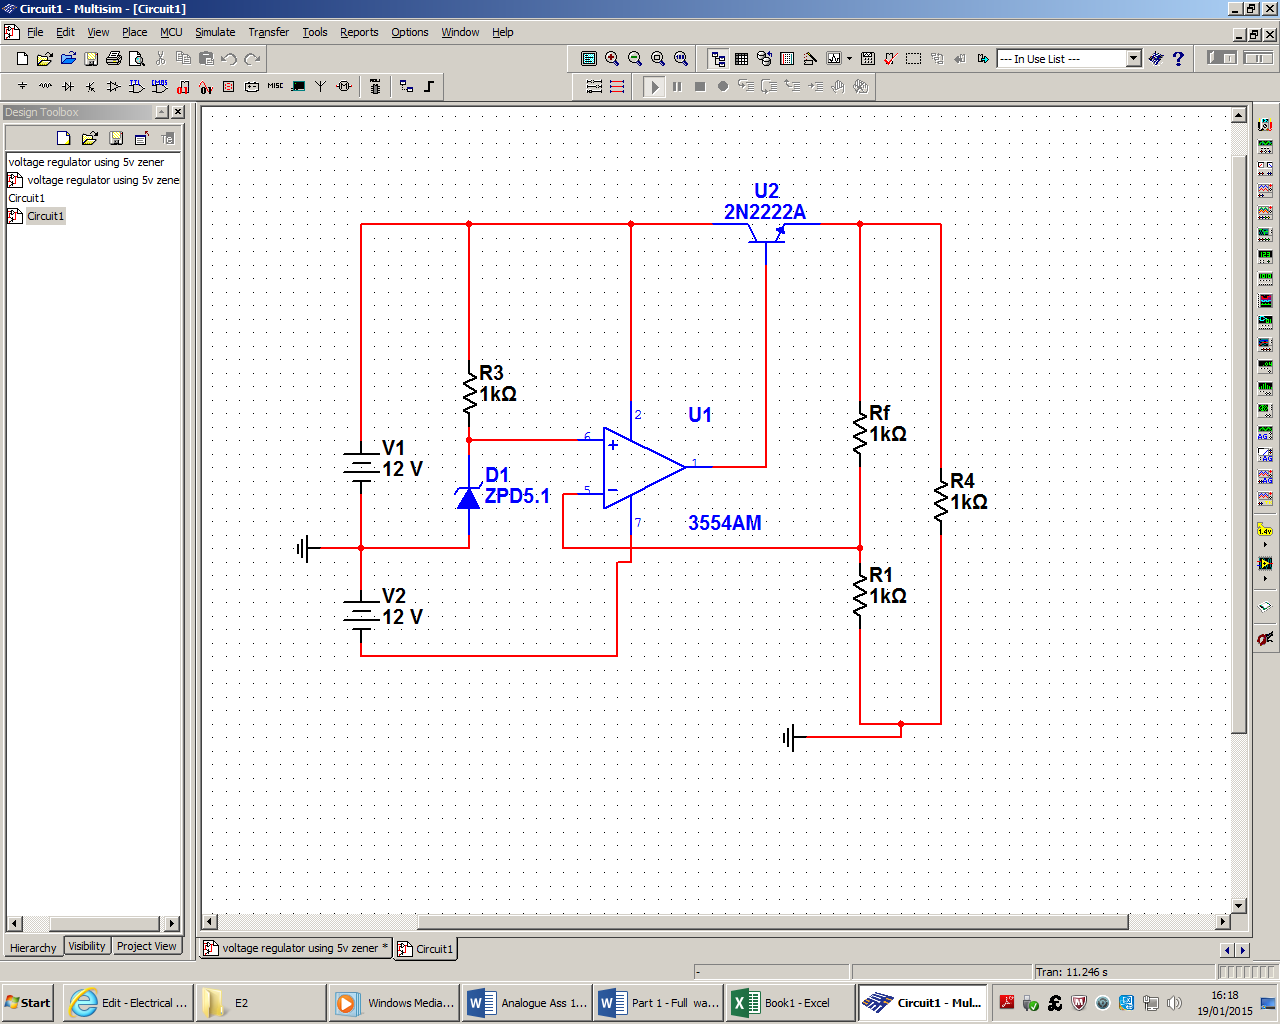Stop the simulation
The height and width of the screenshot is (1024, 1280).
(700, 87)
